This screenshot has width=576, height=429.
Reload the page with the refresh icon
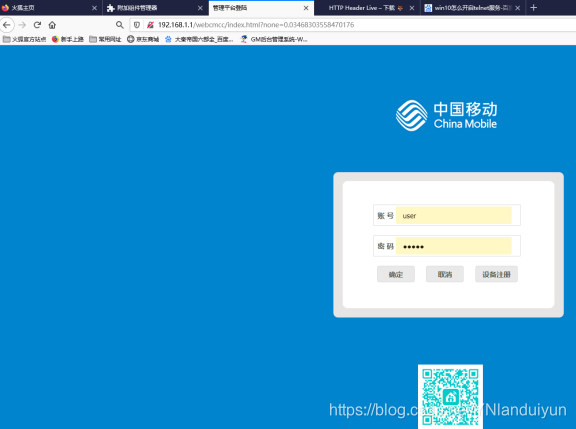pos(37,25)
